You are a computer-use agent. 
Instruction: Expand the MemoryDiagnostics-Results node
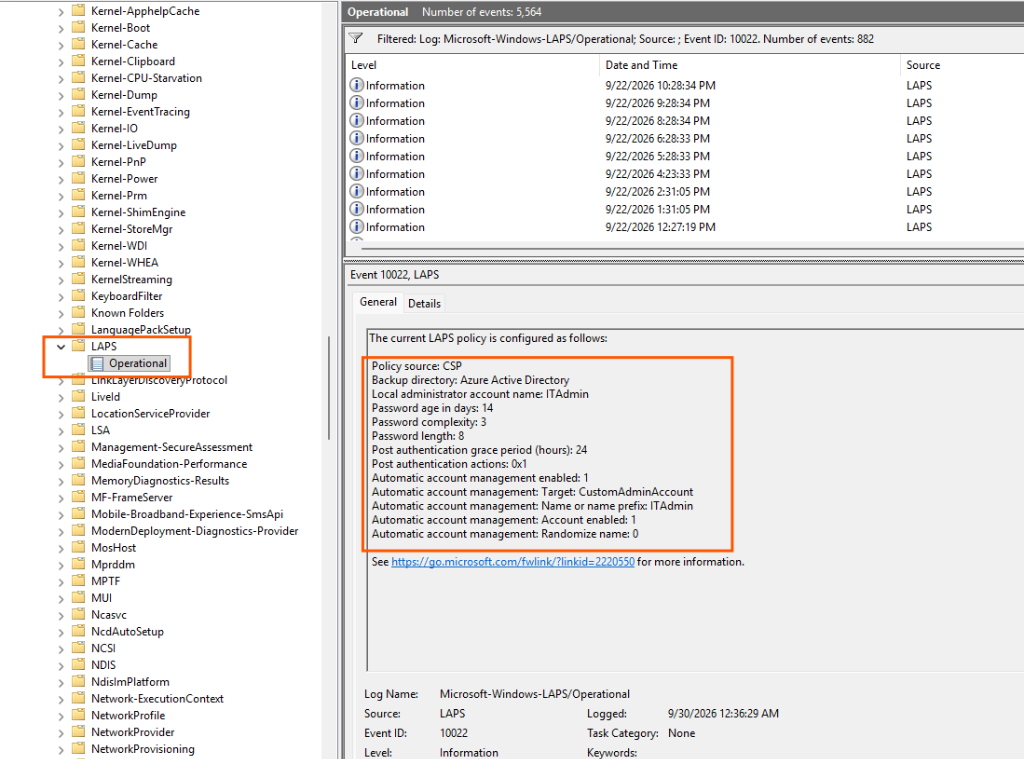coord(61,481)
